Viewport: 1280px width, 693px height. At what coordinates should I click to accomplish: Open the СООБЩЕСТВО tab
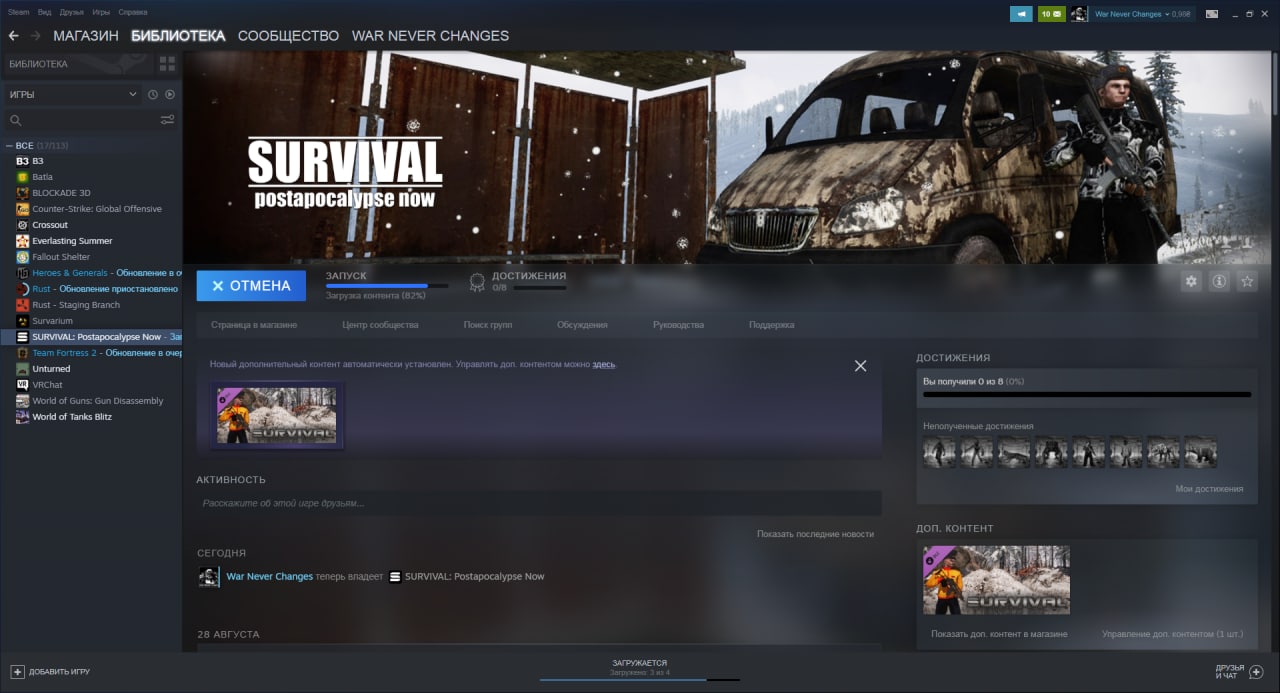(289, 36)
